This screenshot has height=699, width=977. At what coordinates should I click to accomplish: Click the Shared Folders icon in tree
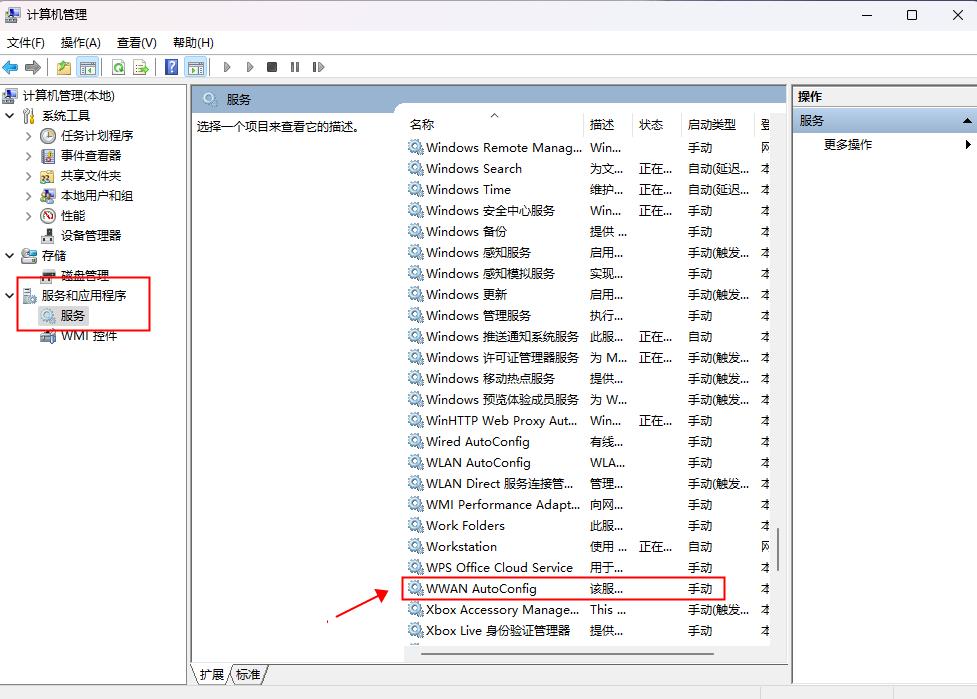coord(48,176)
